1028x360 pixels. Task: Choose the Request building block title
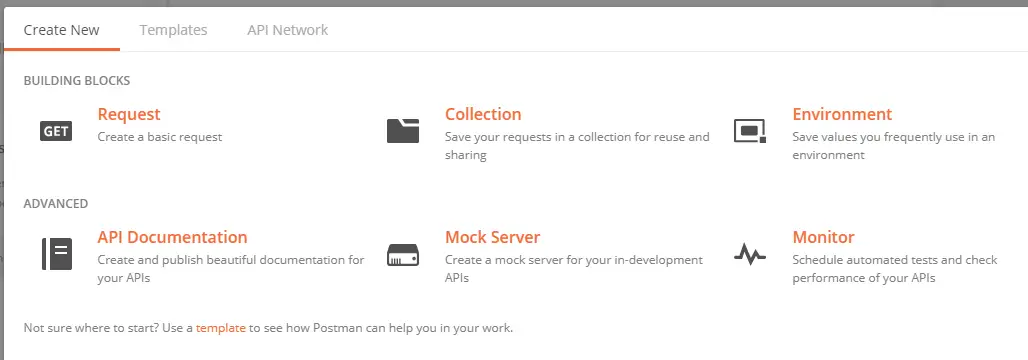pyautogui.click(x=129, y=114)
